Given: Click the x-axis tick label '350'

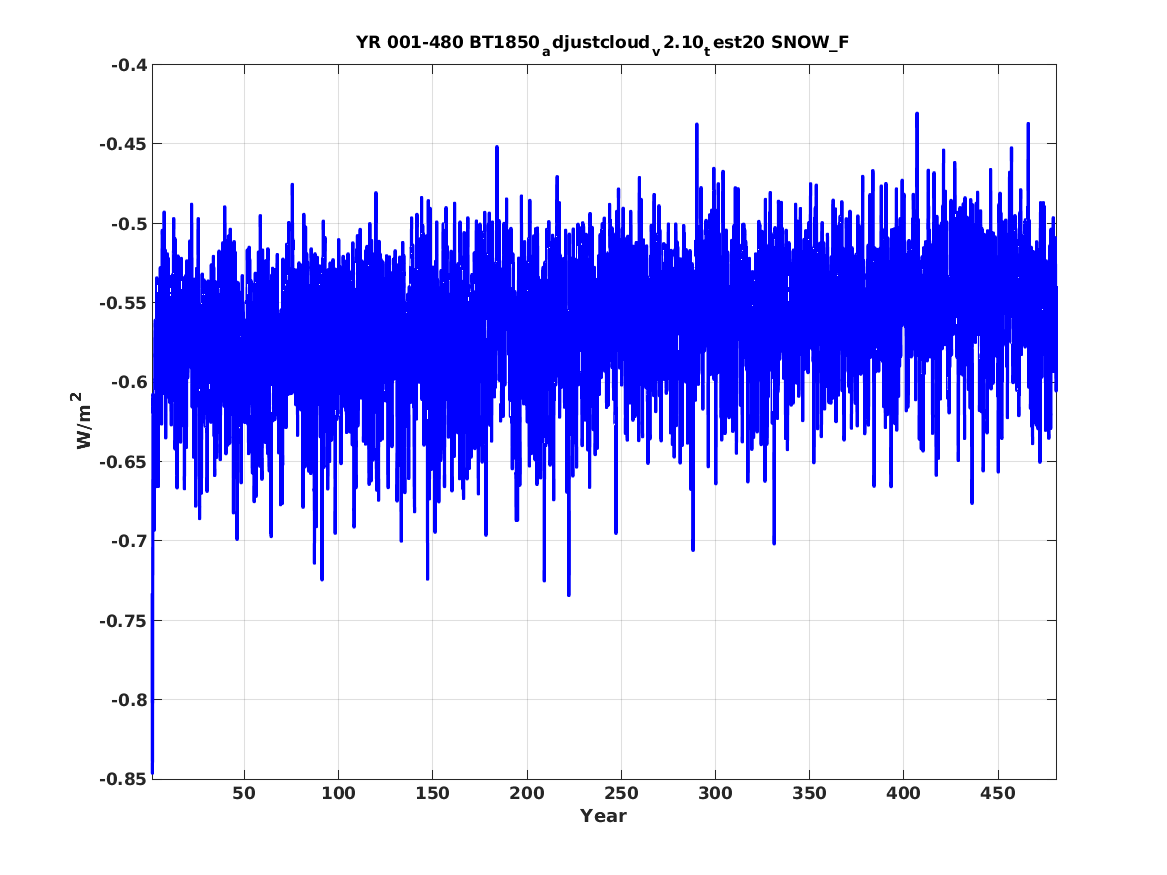Looking at the screenshot, I should [810, 794].
